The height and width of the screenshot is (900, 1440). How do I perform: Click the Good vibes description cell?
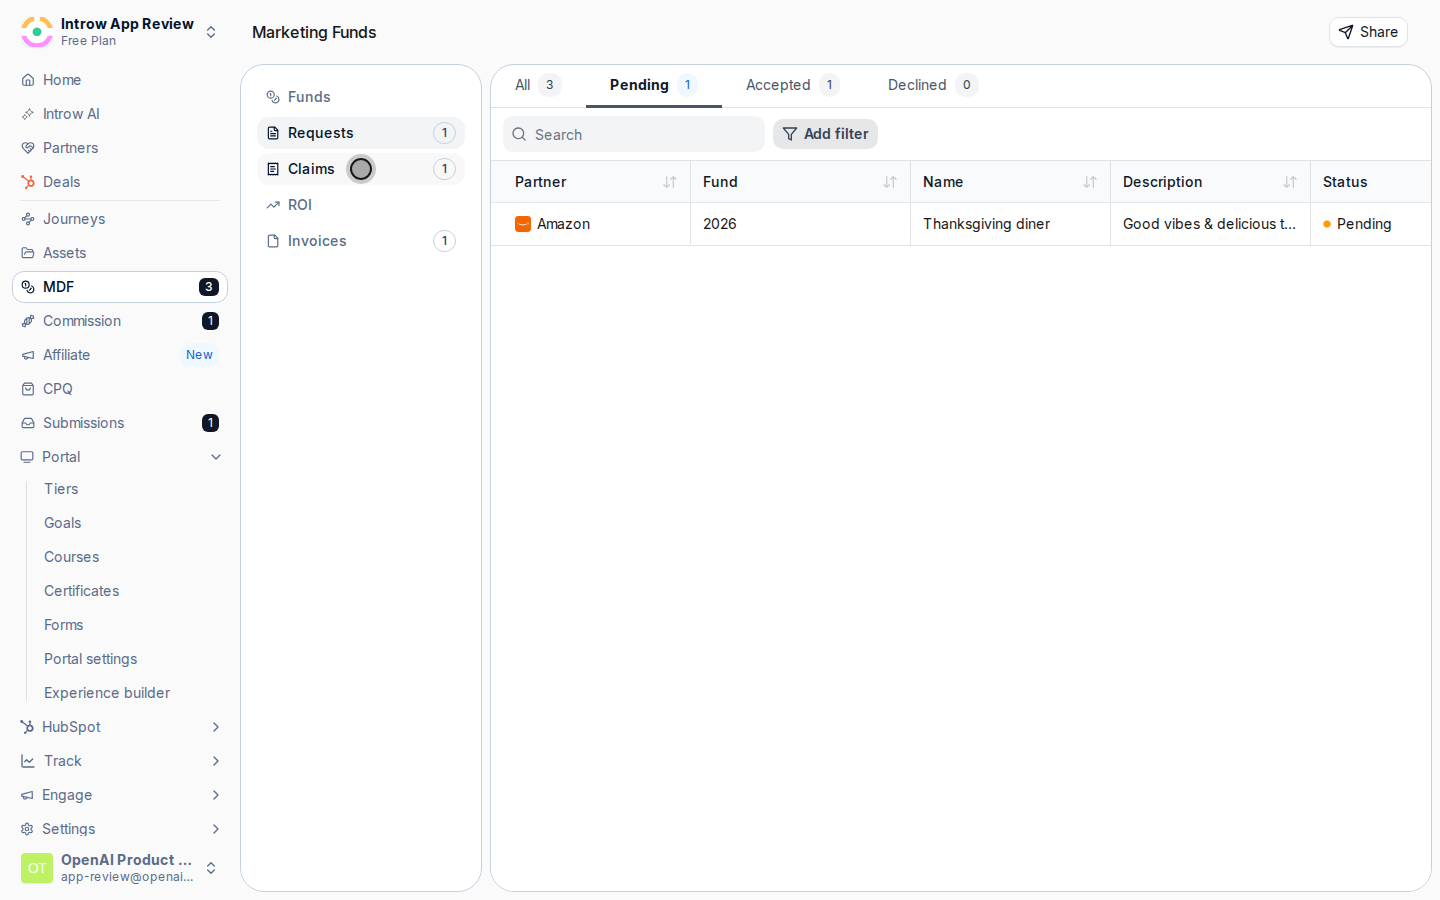(1210, 224)
